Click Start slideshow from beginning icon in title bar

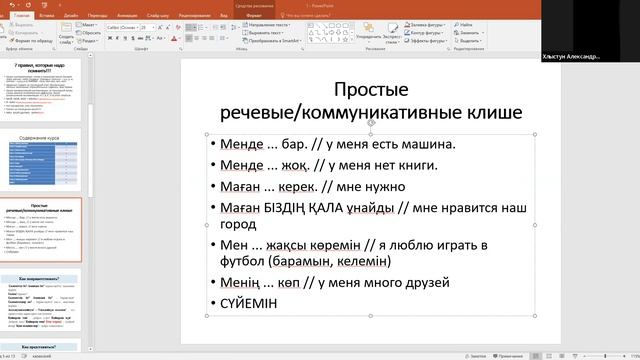click(x=44, y=5)
